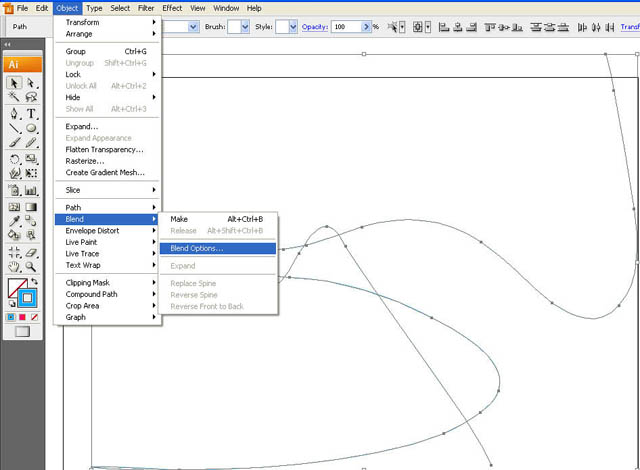640x470 pixels.
Task: Select the Rotate tool
Action: (x=14, y=159)
